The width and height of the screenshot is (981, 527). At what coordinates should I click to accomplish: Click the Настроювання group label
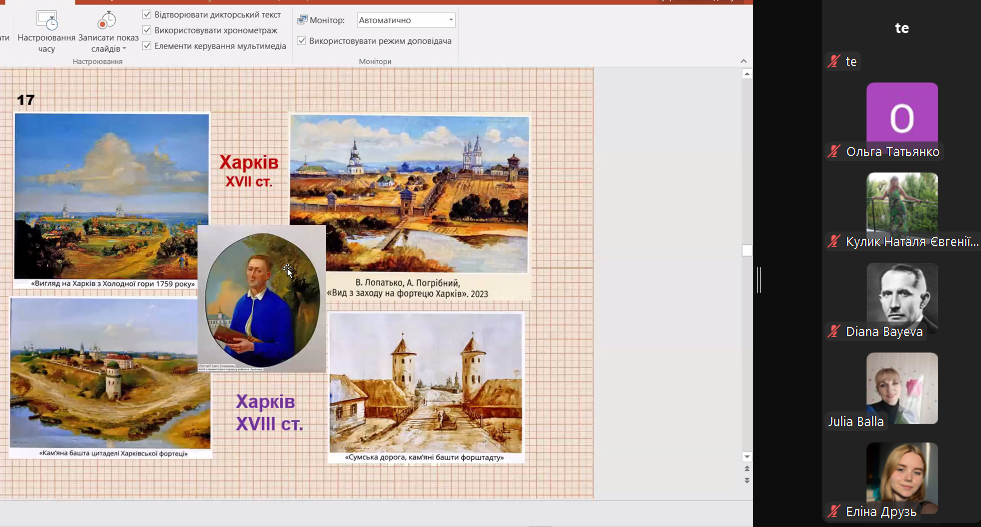point(98,61)
